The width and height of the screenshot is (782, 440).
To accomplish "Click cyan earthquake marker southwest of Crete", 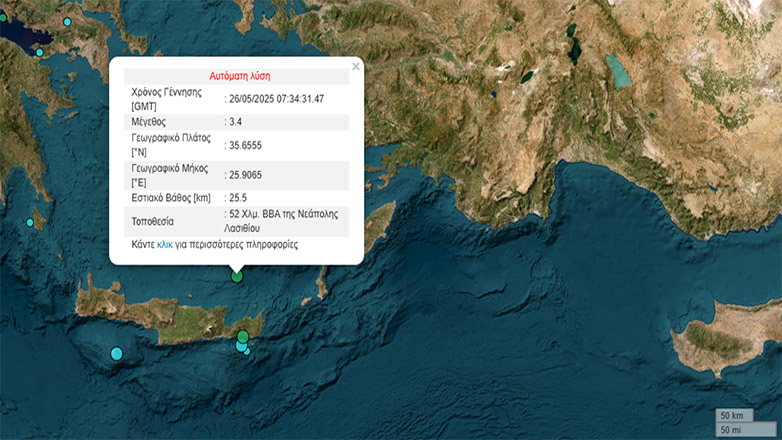I will click(x=117, y=353).
